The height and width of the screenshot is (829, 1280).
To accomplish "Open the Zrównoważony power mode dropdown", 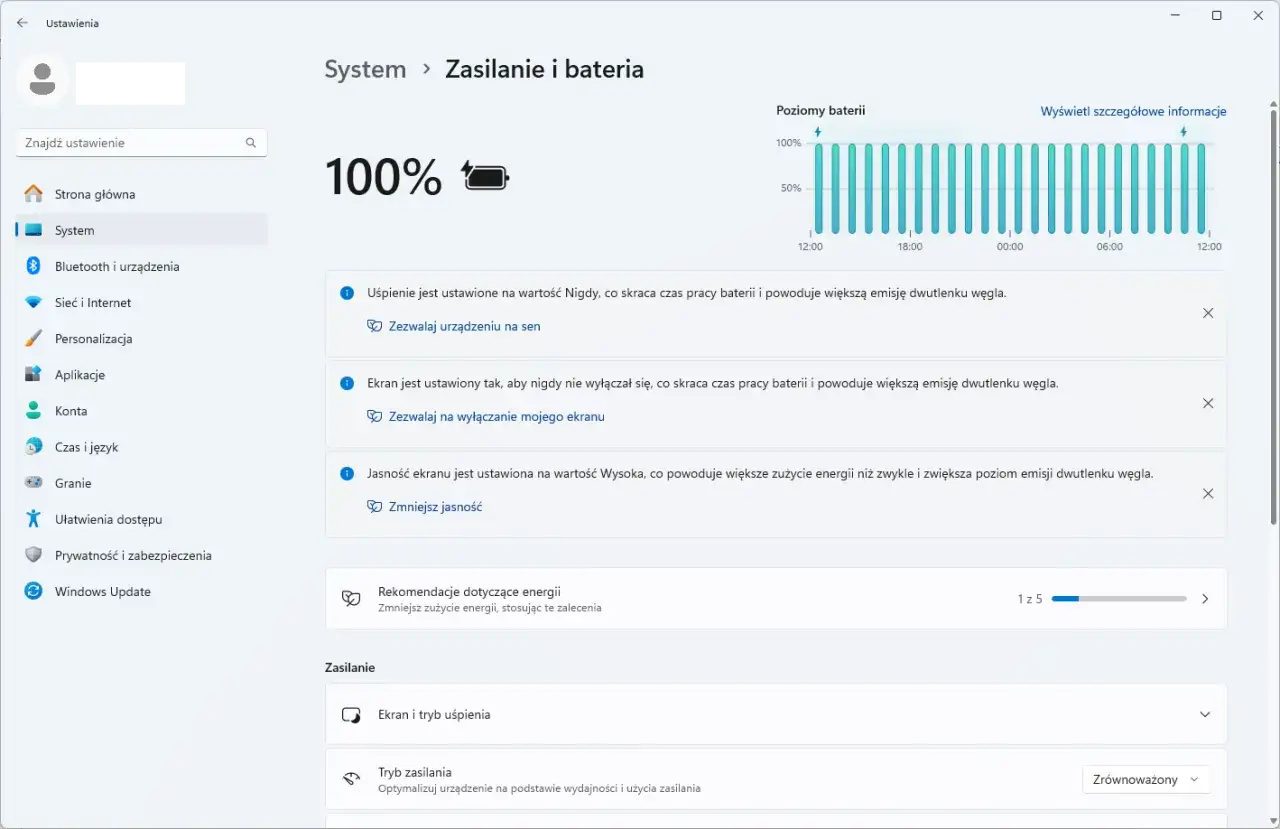I will 1146,779.
